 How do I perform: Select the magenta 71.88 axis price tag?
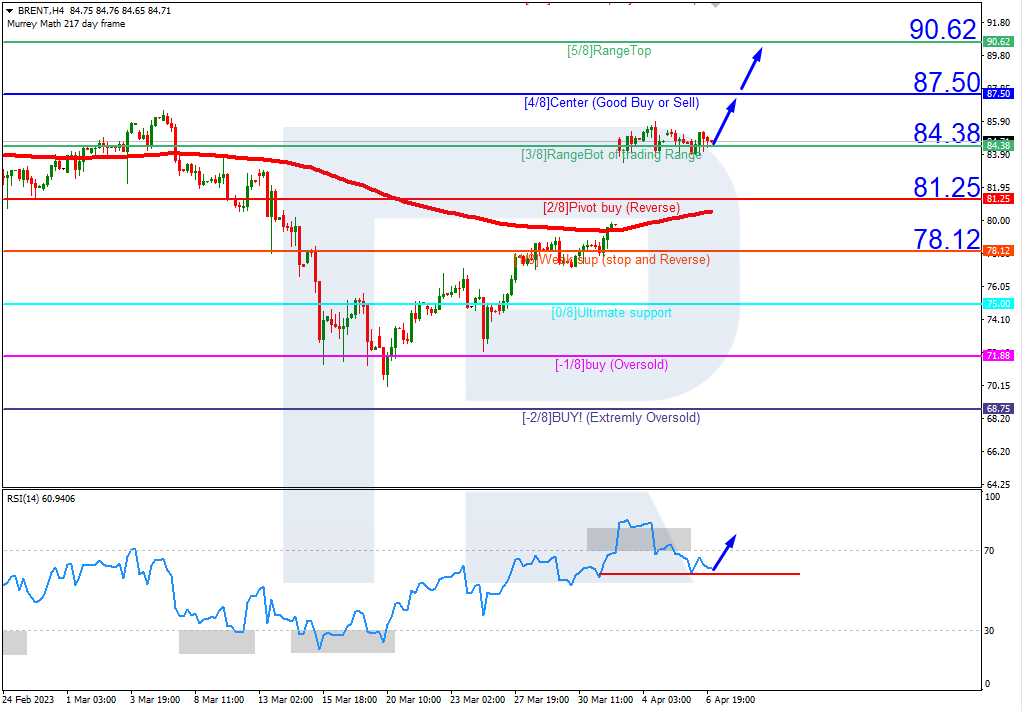tap(998, 356)
